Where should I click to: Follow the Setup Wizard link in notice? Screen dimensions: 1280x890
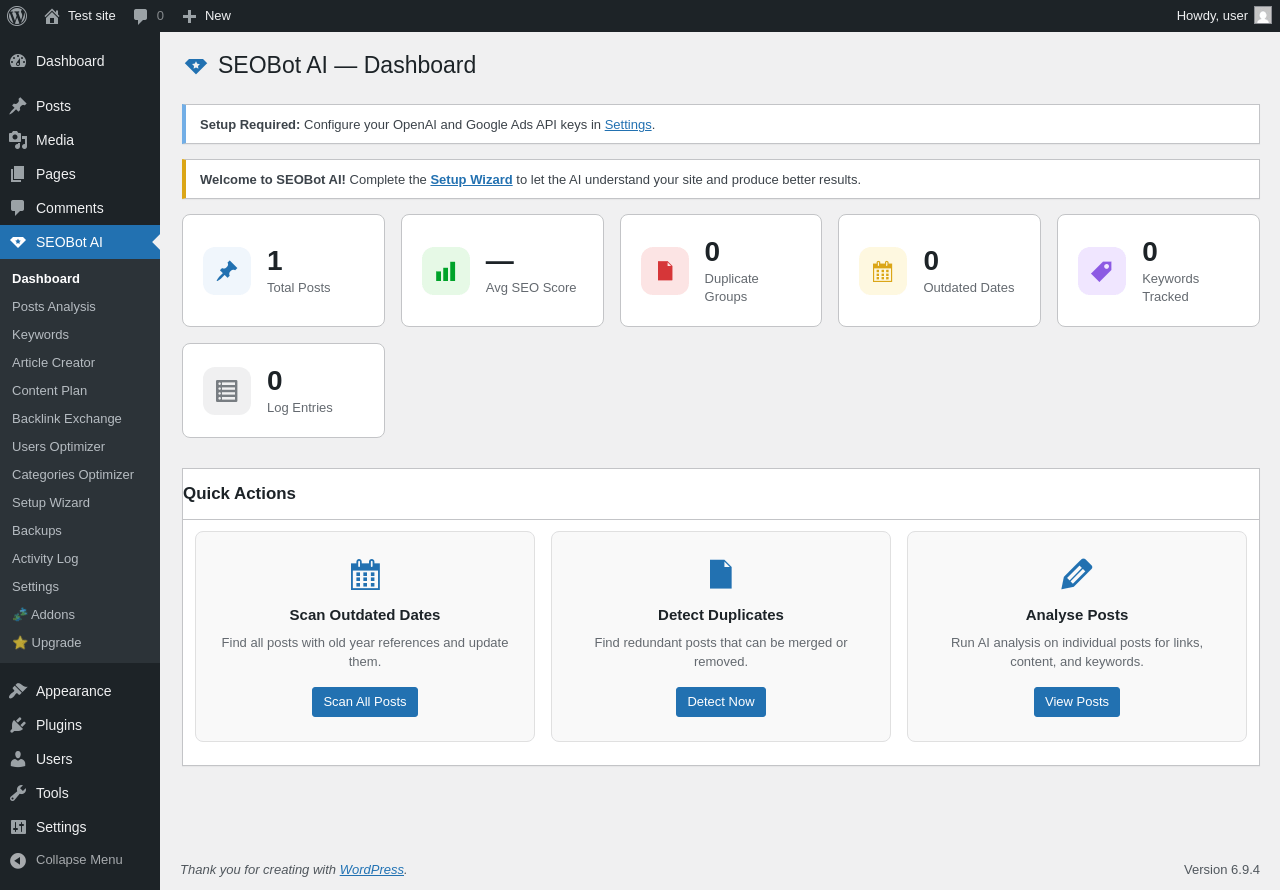[471, 180]
